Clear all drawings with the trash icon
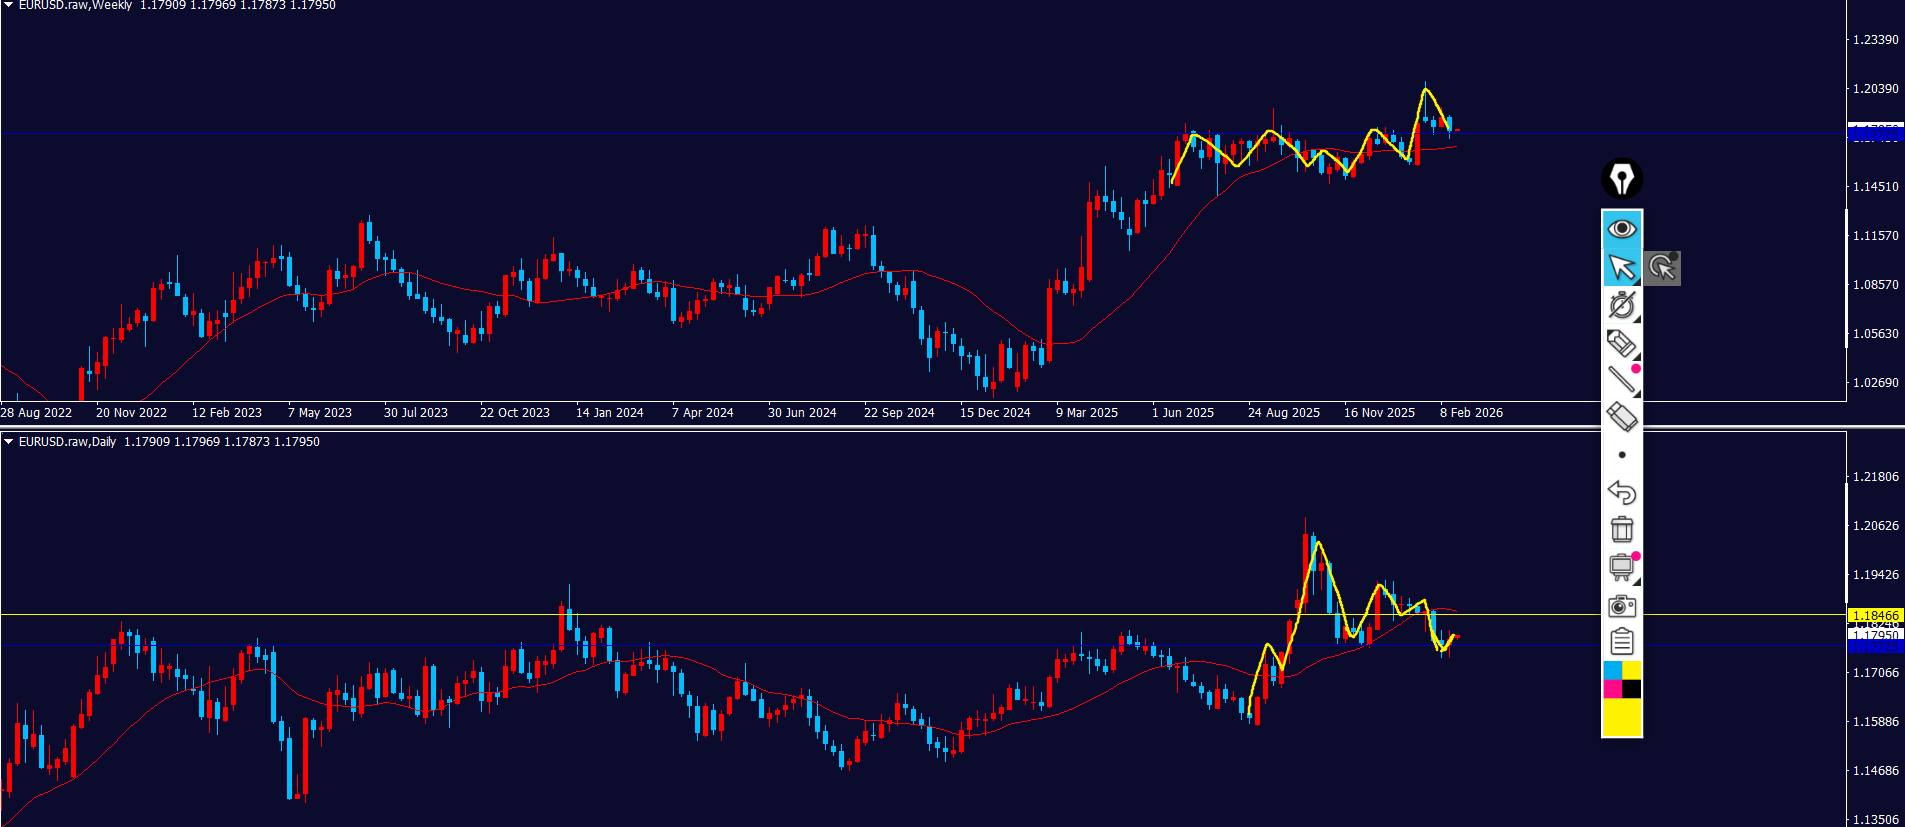1905x827 pixels. click(1621, 529)
